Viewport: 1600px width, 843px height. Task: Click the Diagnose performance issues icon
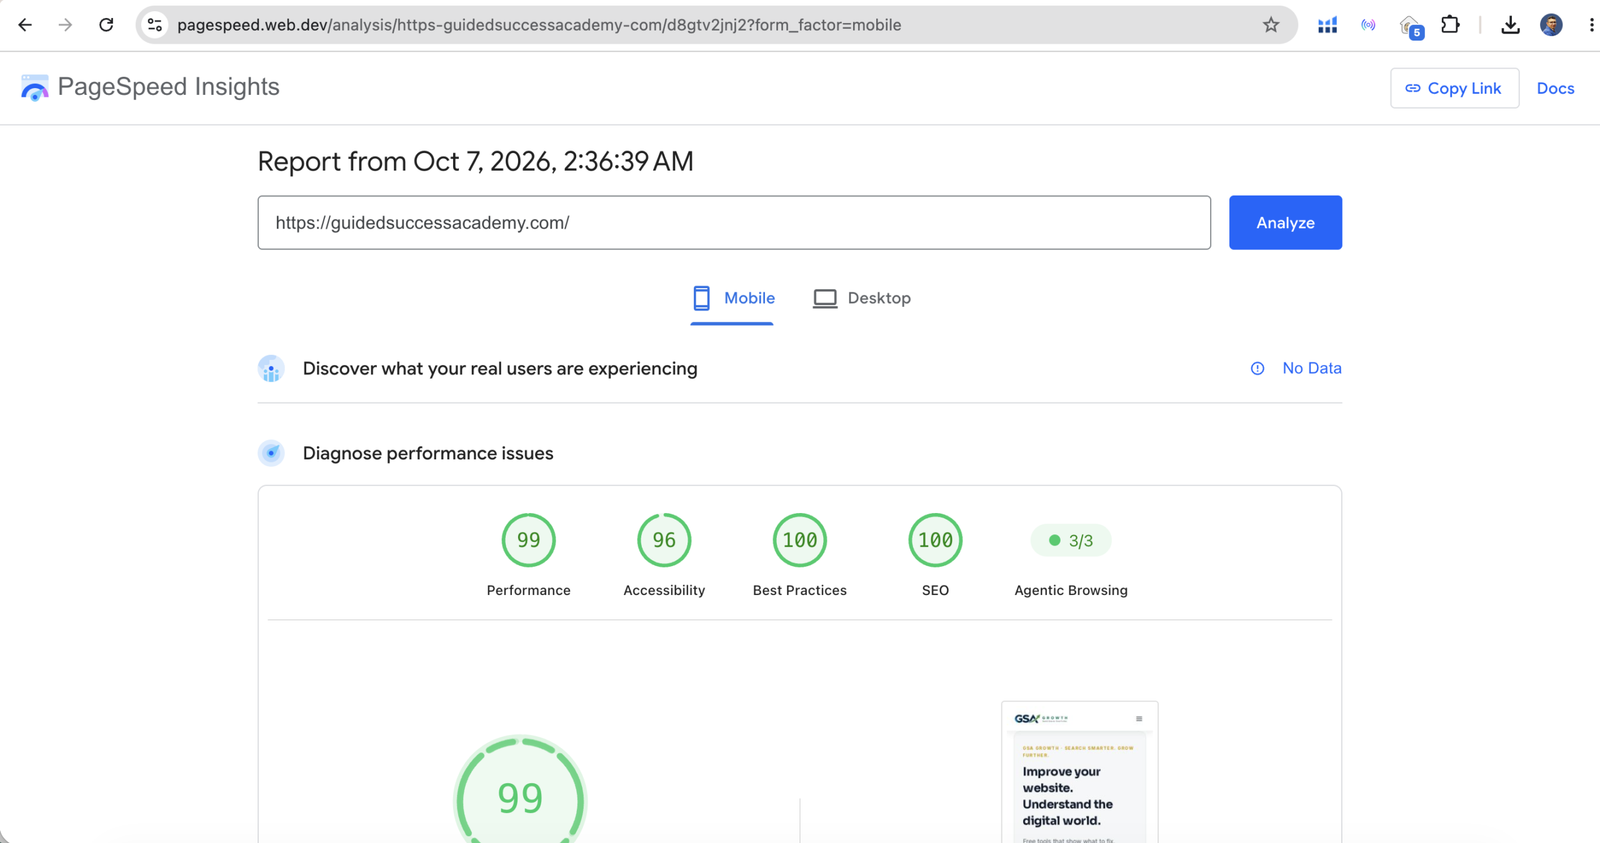pos(271,453)
